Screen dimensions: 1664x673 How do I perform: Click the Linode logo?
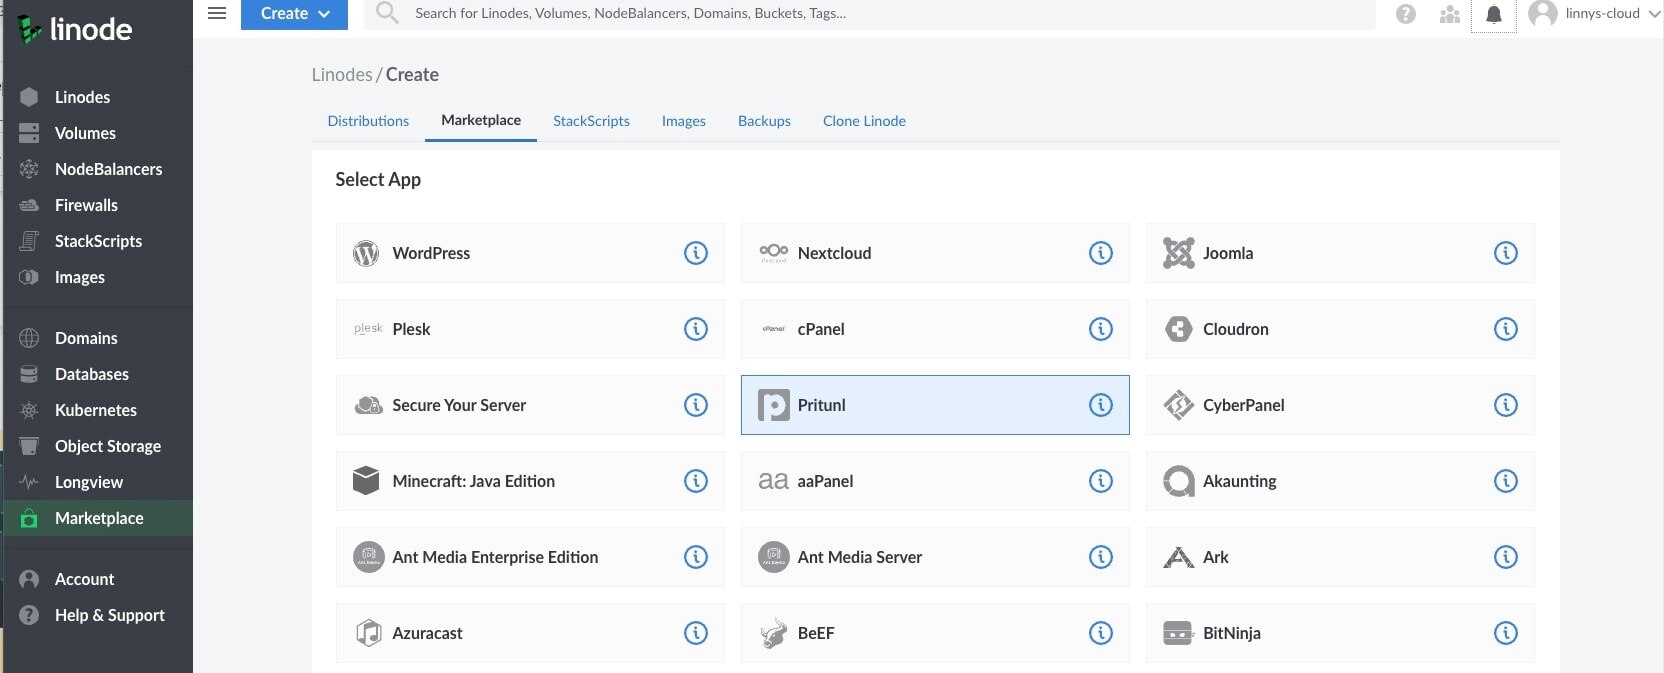pos(76,30)
